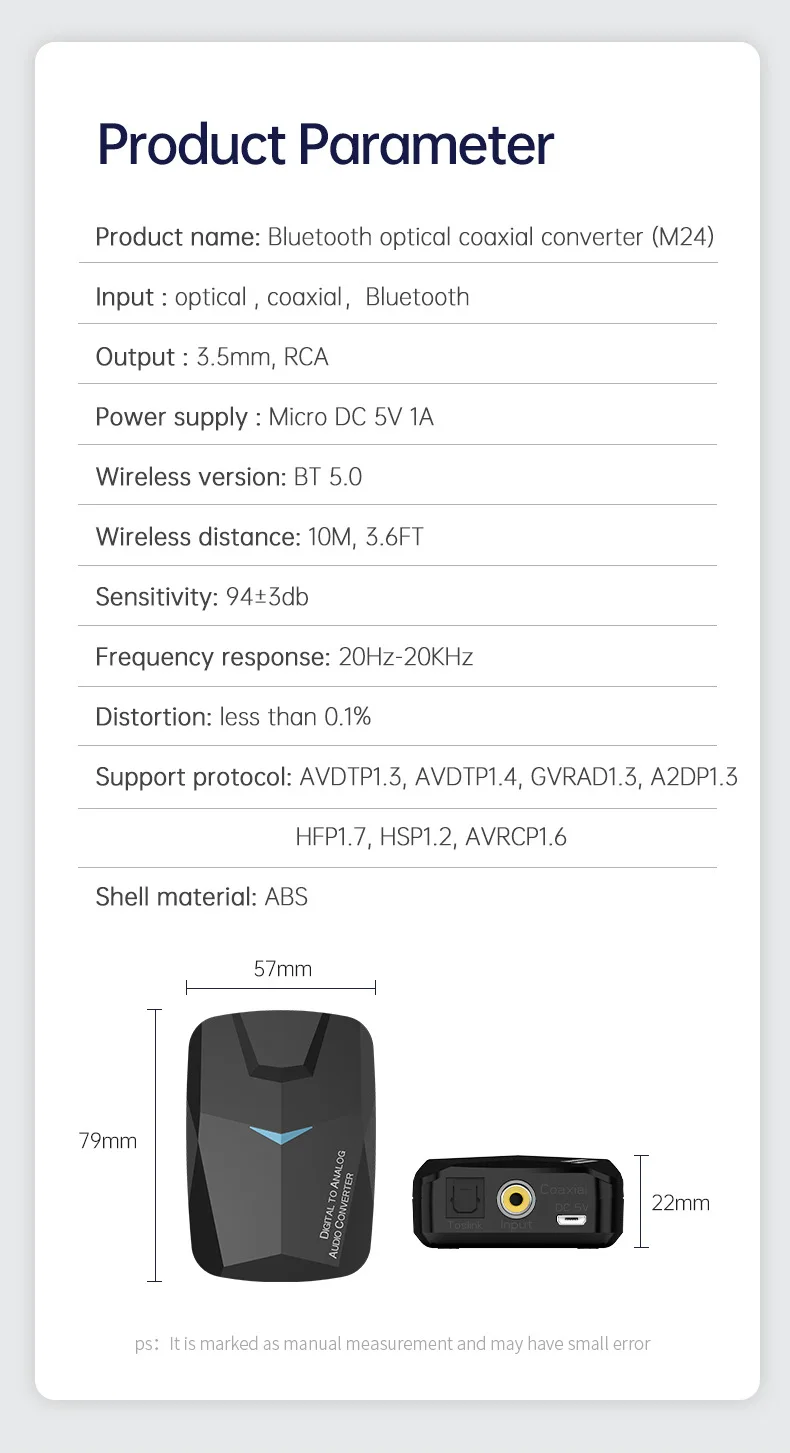Click the 79mm height dimension label
The image size is (790, 1453).
(108, 1140)
